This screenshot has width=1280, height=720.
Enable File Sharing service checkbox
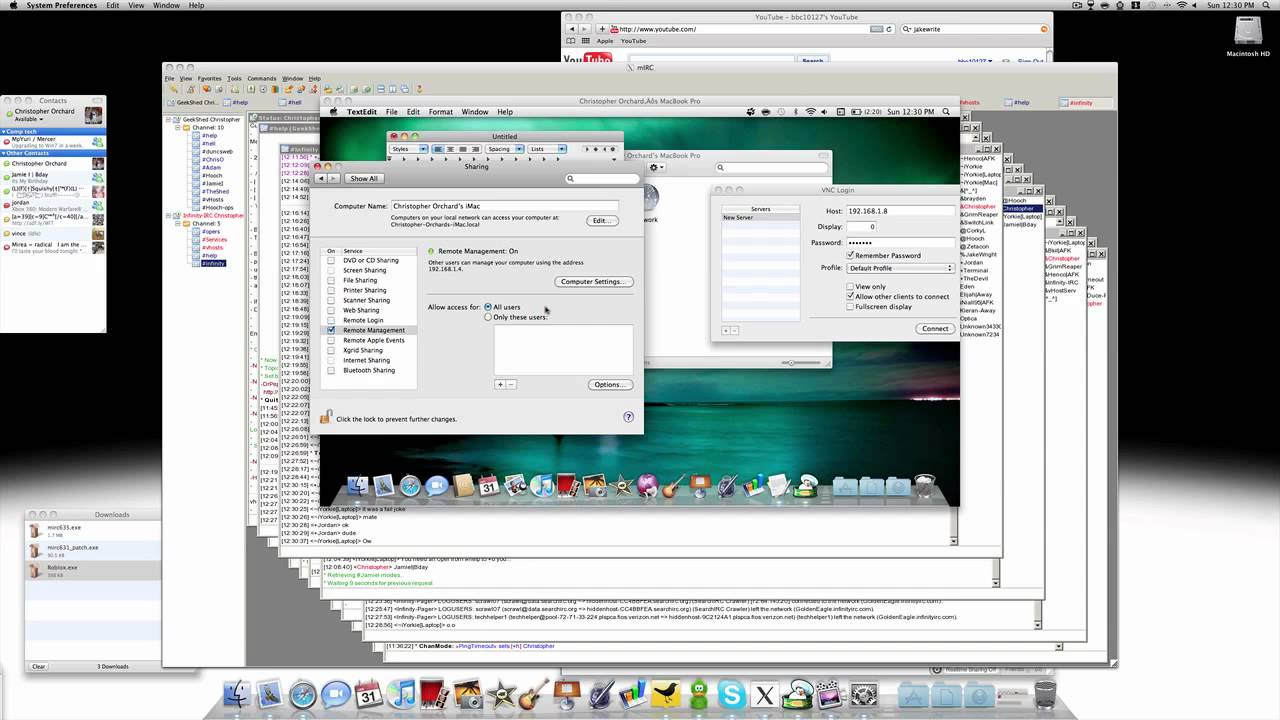tap(331, 280)
